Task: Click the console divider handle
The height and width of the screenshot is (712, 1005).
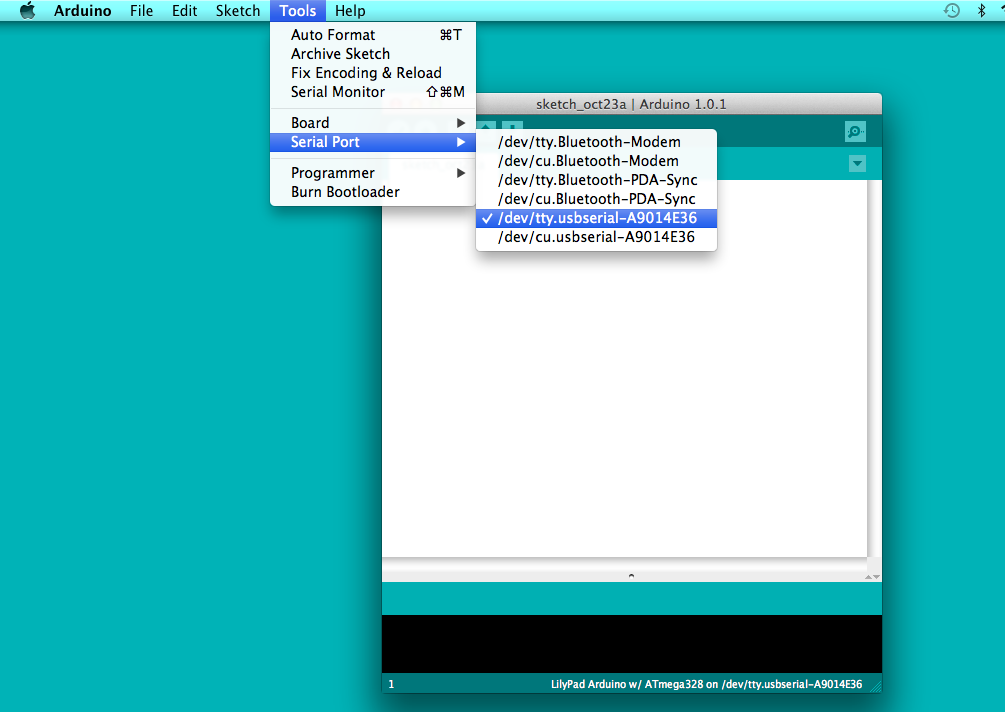Action: tap(631, 575)
